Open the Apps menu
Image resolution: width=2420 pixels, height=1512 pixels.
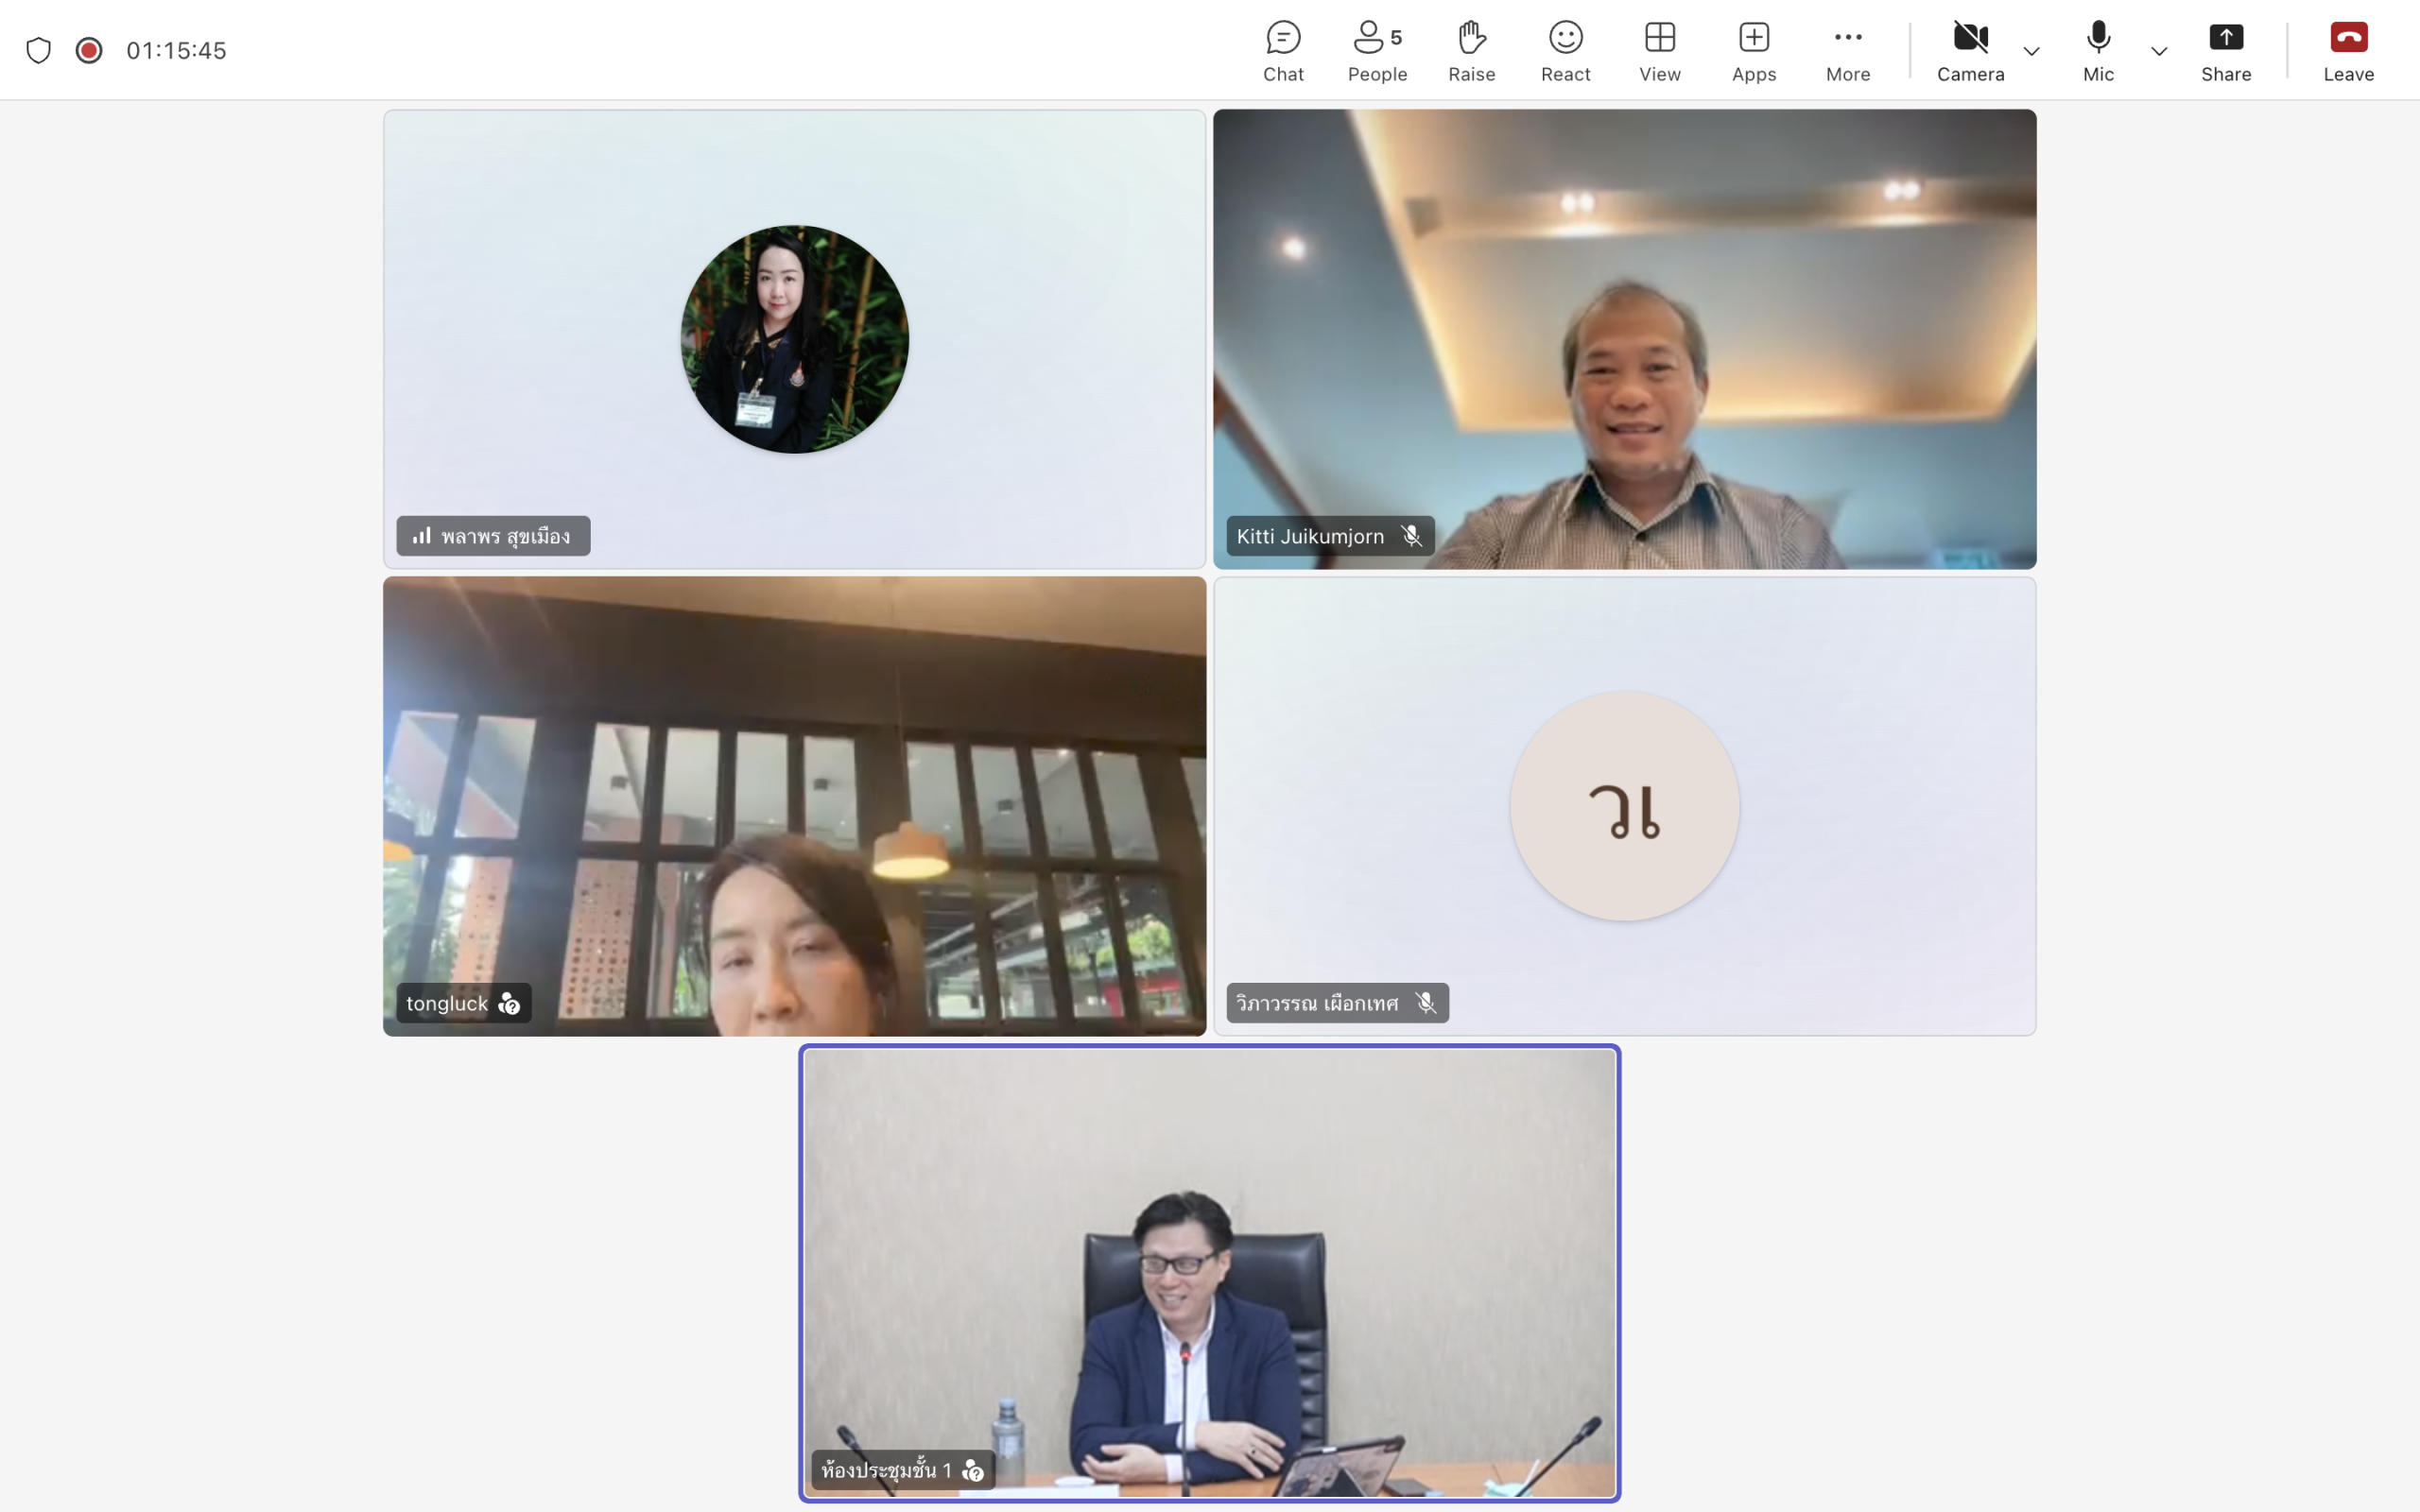click(x=1753, y=51)
